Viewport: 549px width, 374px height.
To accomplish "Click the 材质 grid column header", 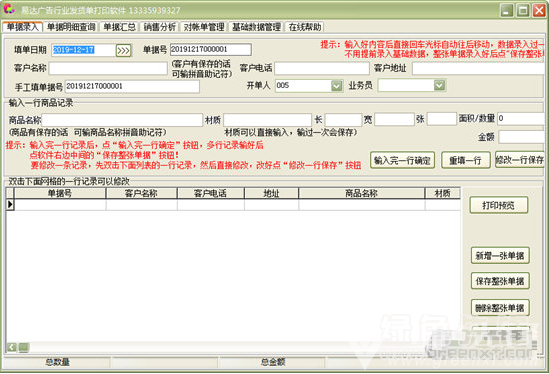I will (x=443, y=193).
